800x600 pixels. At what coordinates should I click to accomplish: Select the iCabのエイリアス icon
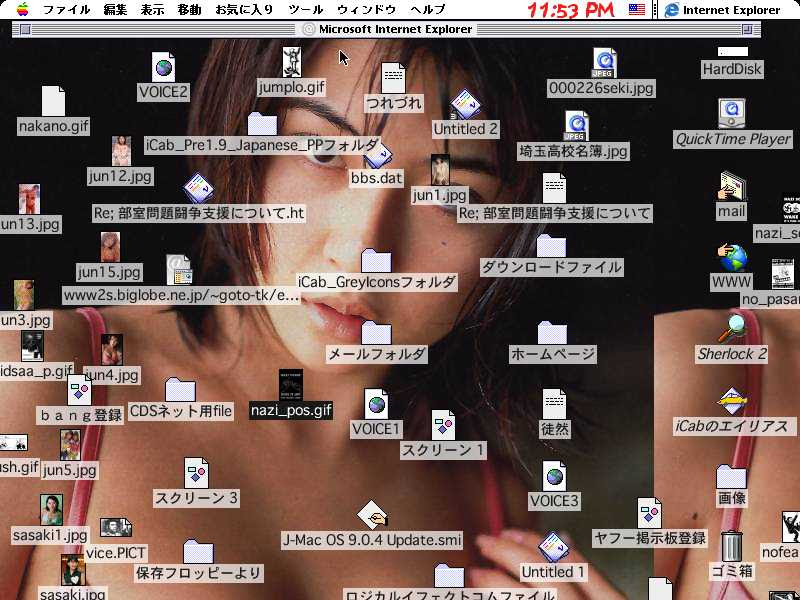(x=733, y=400)
